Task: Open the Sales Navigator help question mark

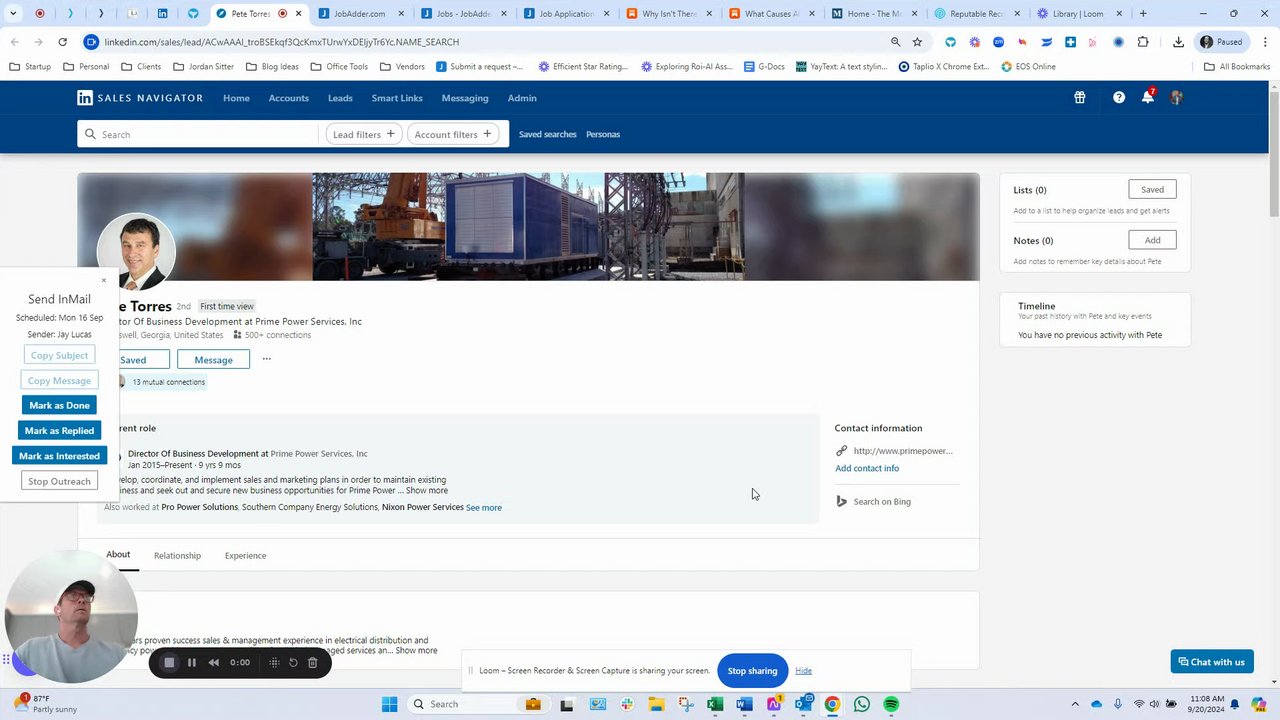Action: tap(1118, 98)
